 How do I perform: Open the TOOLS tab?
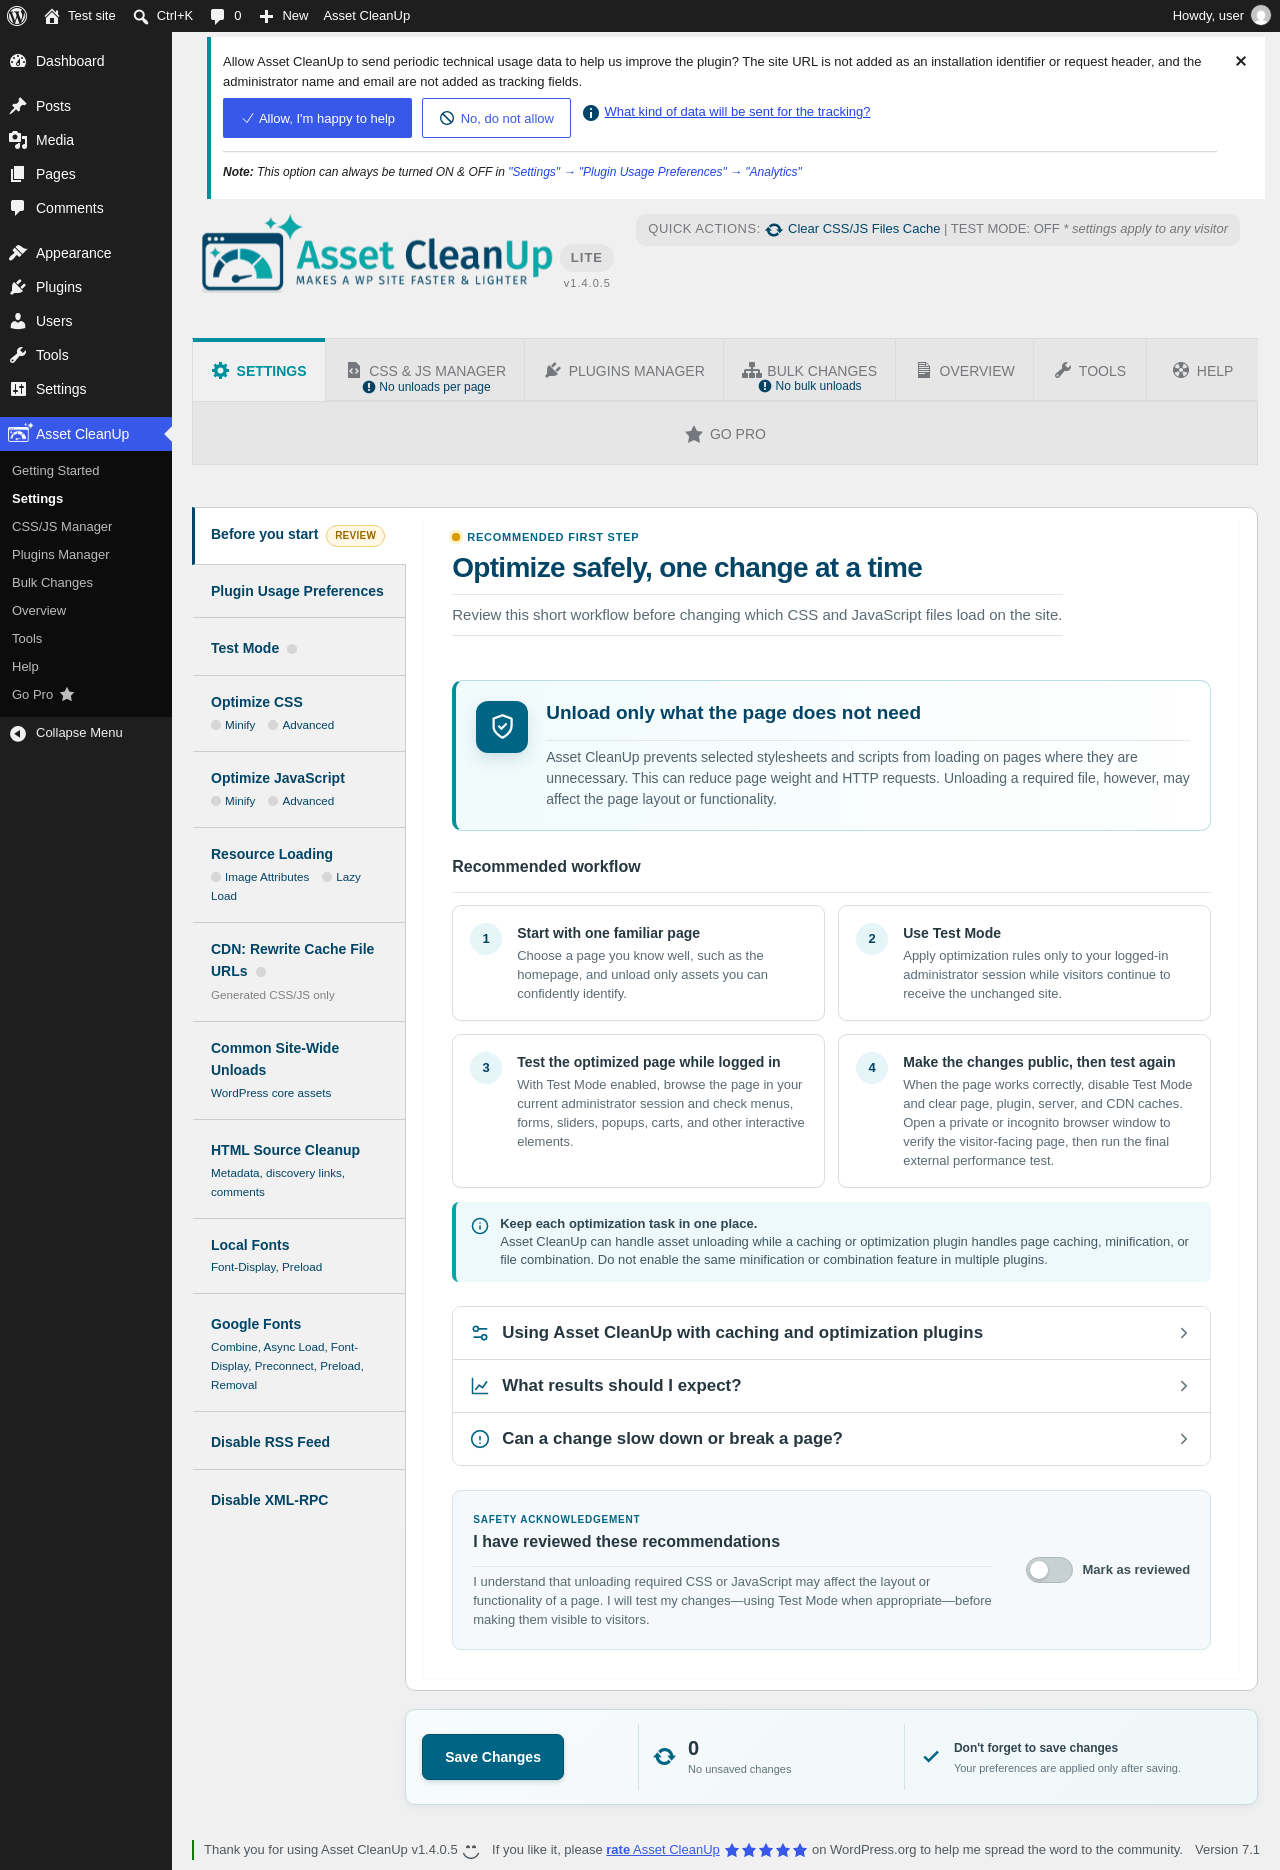(x=1090, y=371)
